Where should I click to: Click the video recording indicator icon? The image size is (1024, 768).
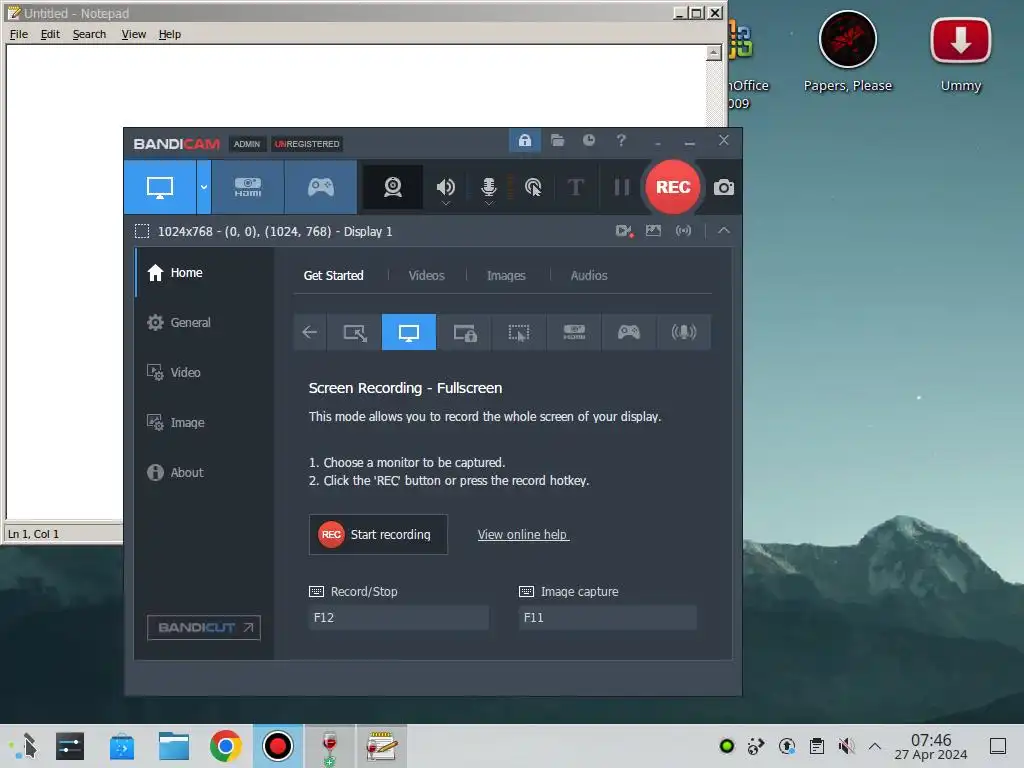click(624, 231)
